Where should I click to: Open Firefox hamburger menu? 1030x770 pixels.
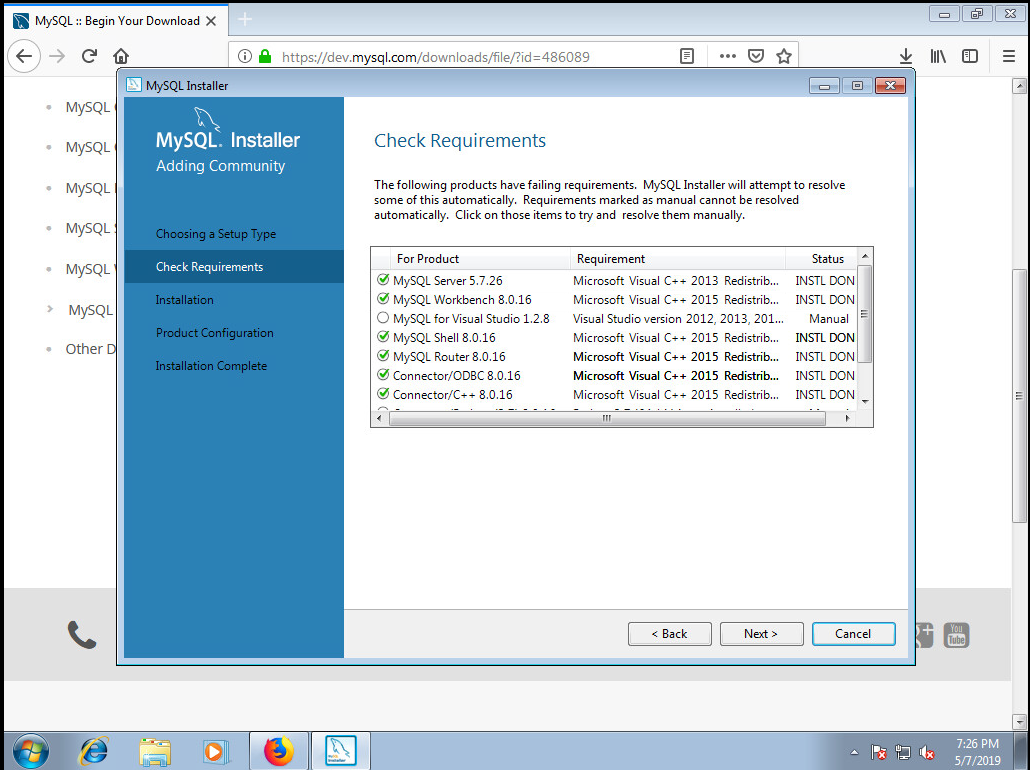[1009, 57]
